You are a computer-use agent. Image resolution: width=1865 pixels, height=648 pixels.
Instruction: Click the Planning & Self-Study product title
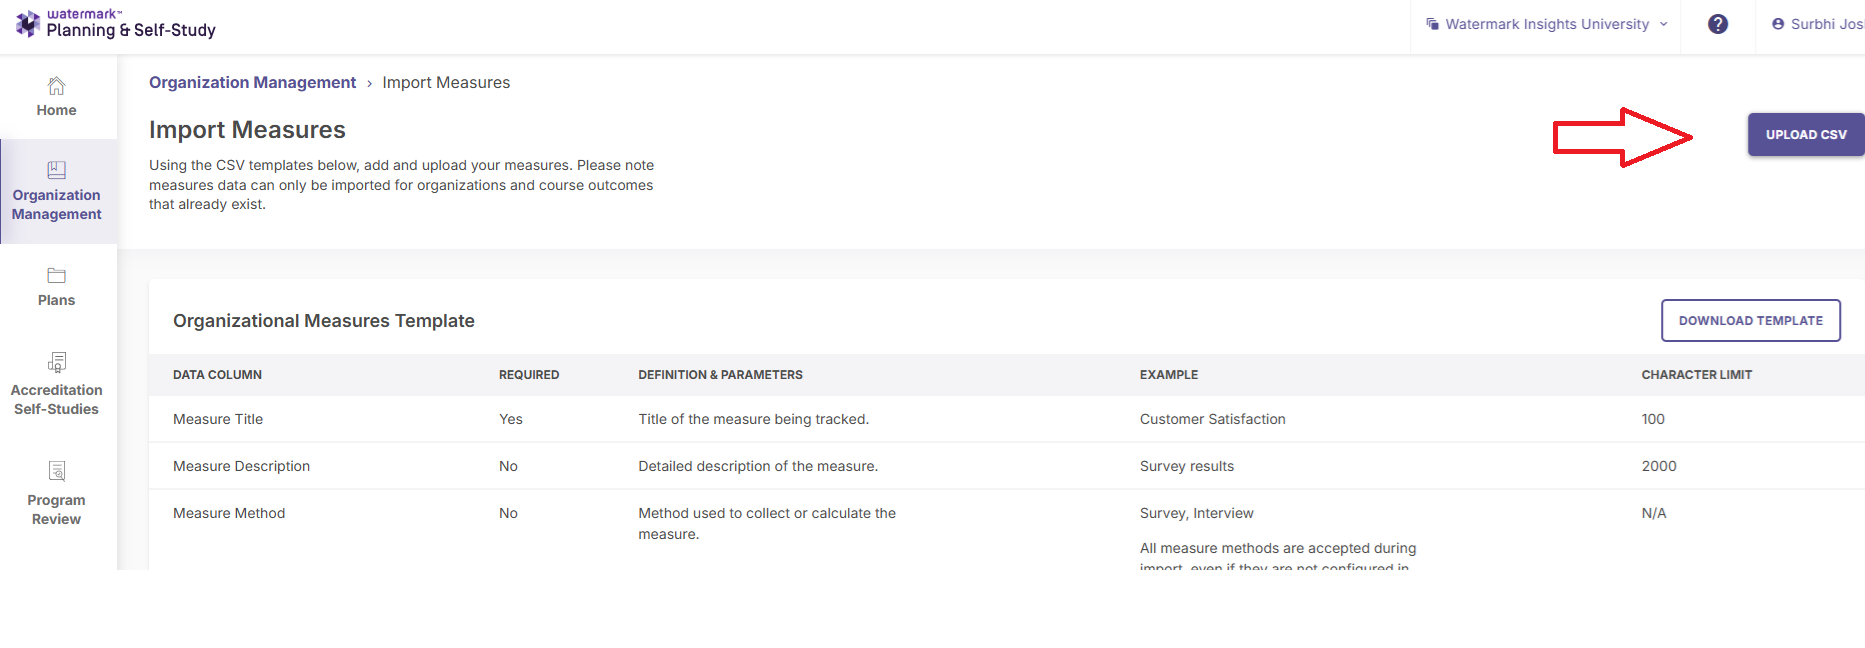pyautogui.click(x=131, y=30)
